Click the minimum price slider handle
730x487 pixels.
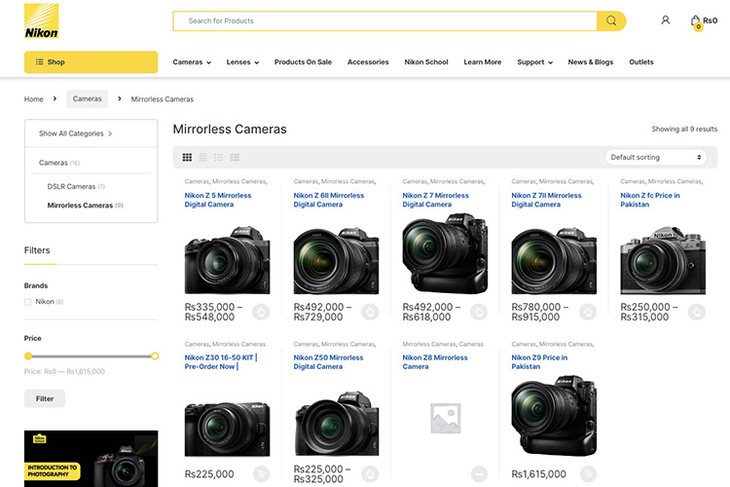coord(28,356)
